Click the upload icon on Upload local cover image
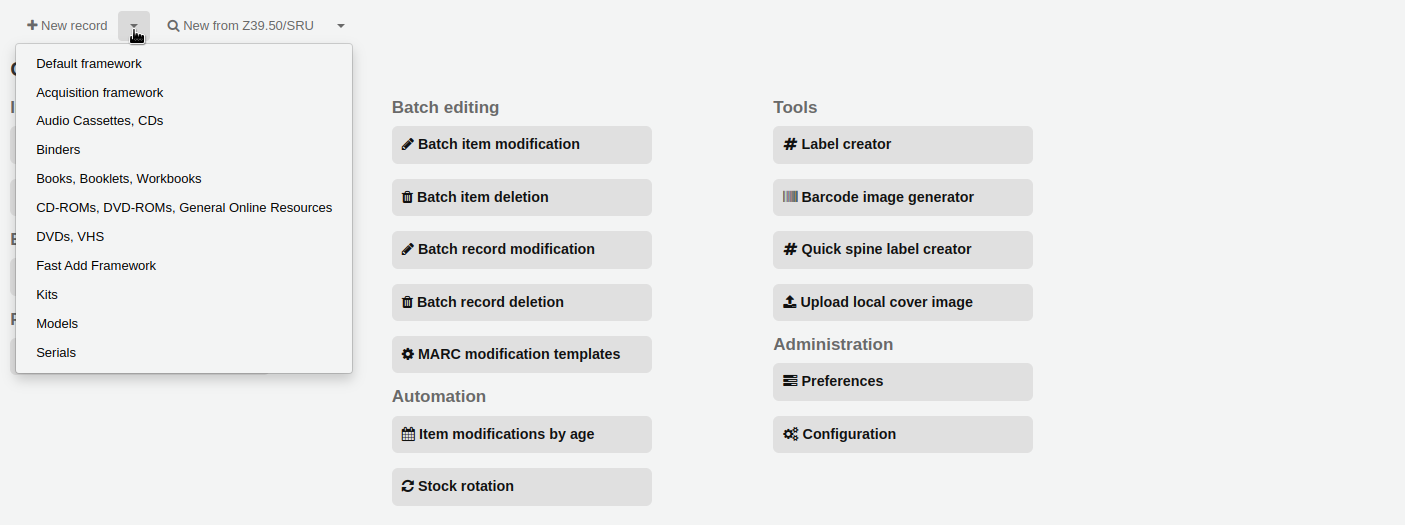 pos(790,302)
